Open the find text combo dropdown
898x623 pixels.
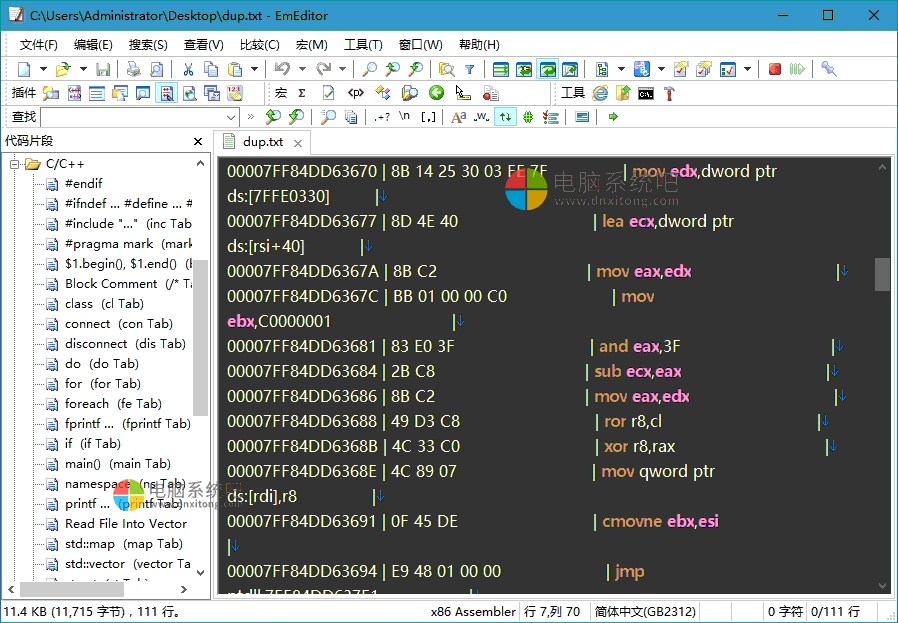(x=231, y=117)
